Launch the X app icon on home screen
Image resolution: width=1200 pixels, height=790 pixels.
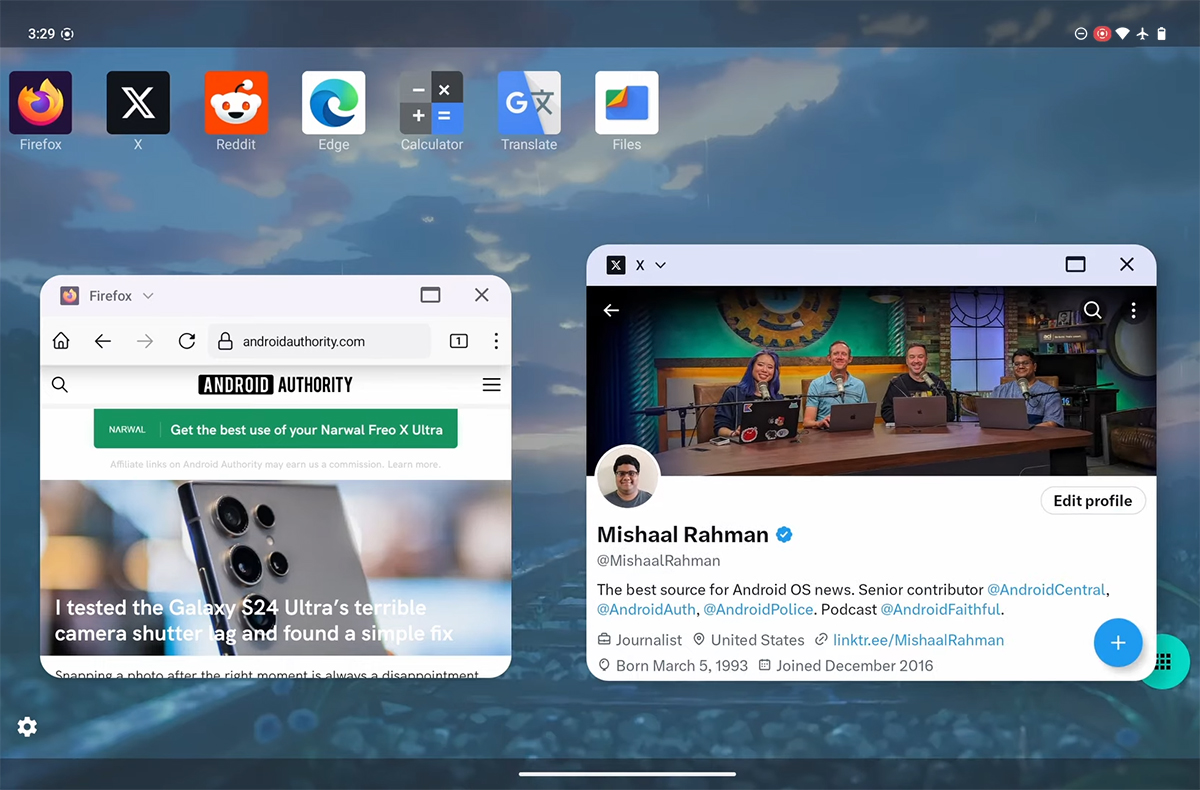pos(138,102)
